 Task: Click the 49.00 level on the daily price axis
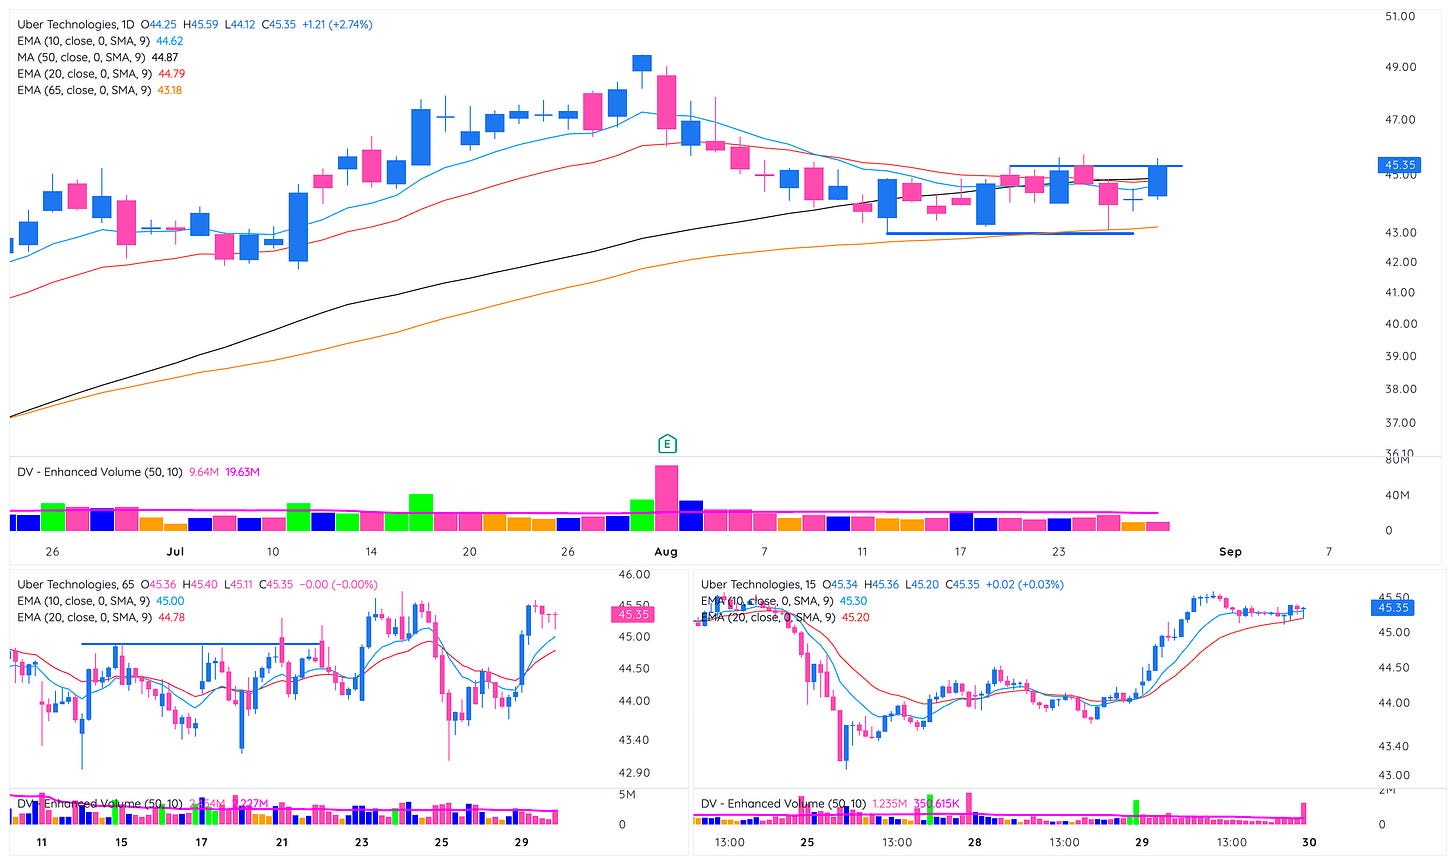(x=1400, y=68)
